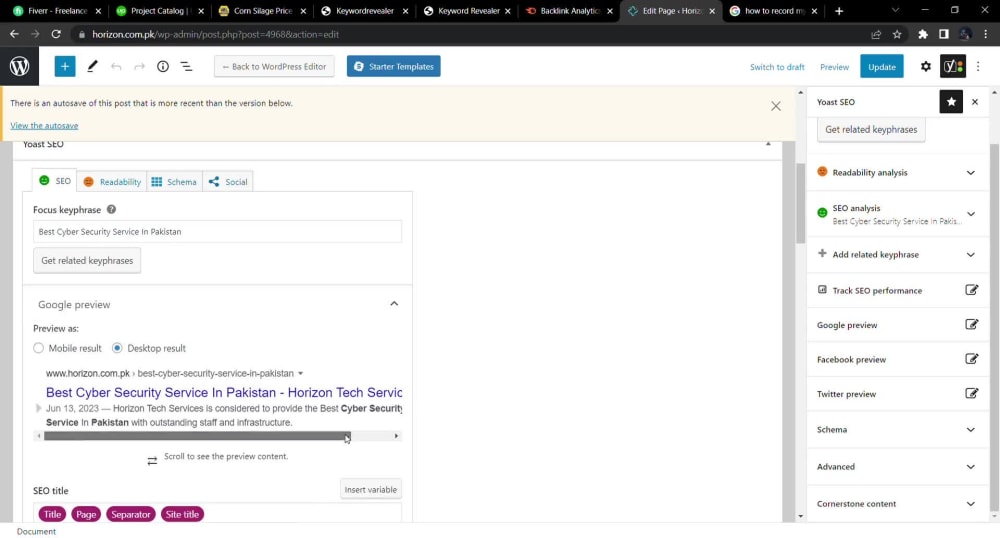This screenshot has height=538, width=1000.
Task: Go back in browser history
Action: 14,34
